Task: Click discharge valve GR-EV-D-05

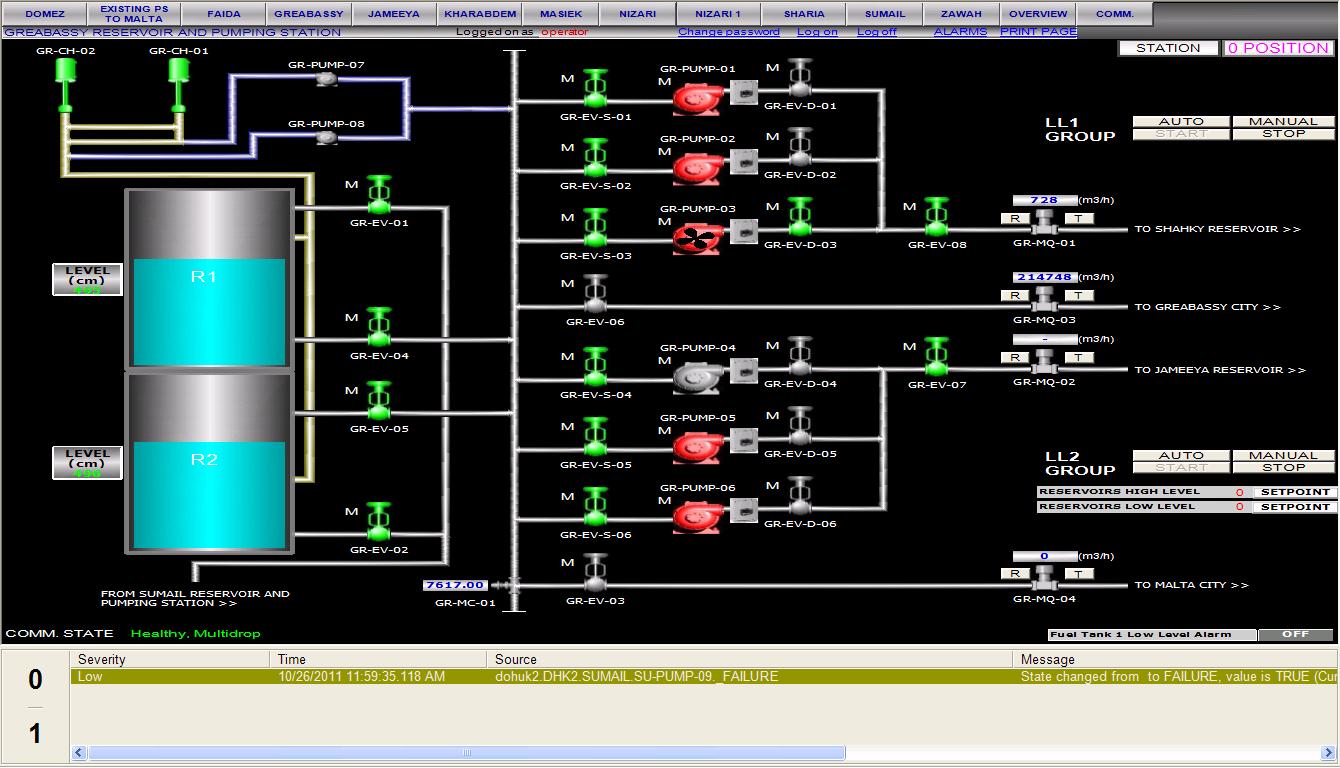Action: [799, 427]
